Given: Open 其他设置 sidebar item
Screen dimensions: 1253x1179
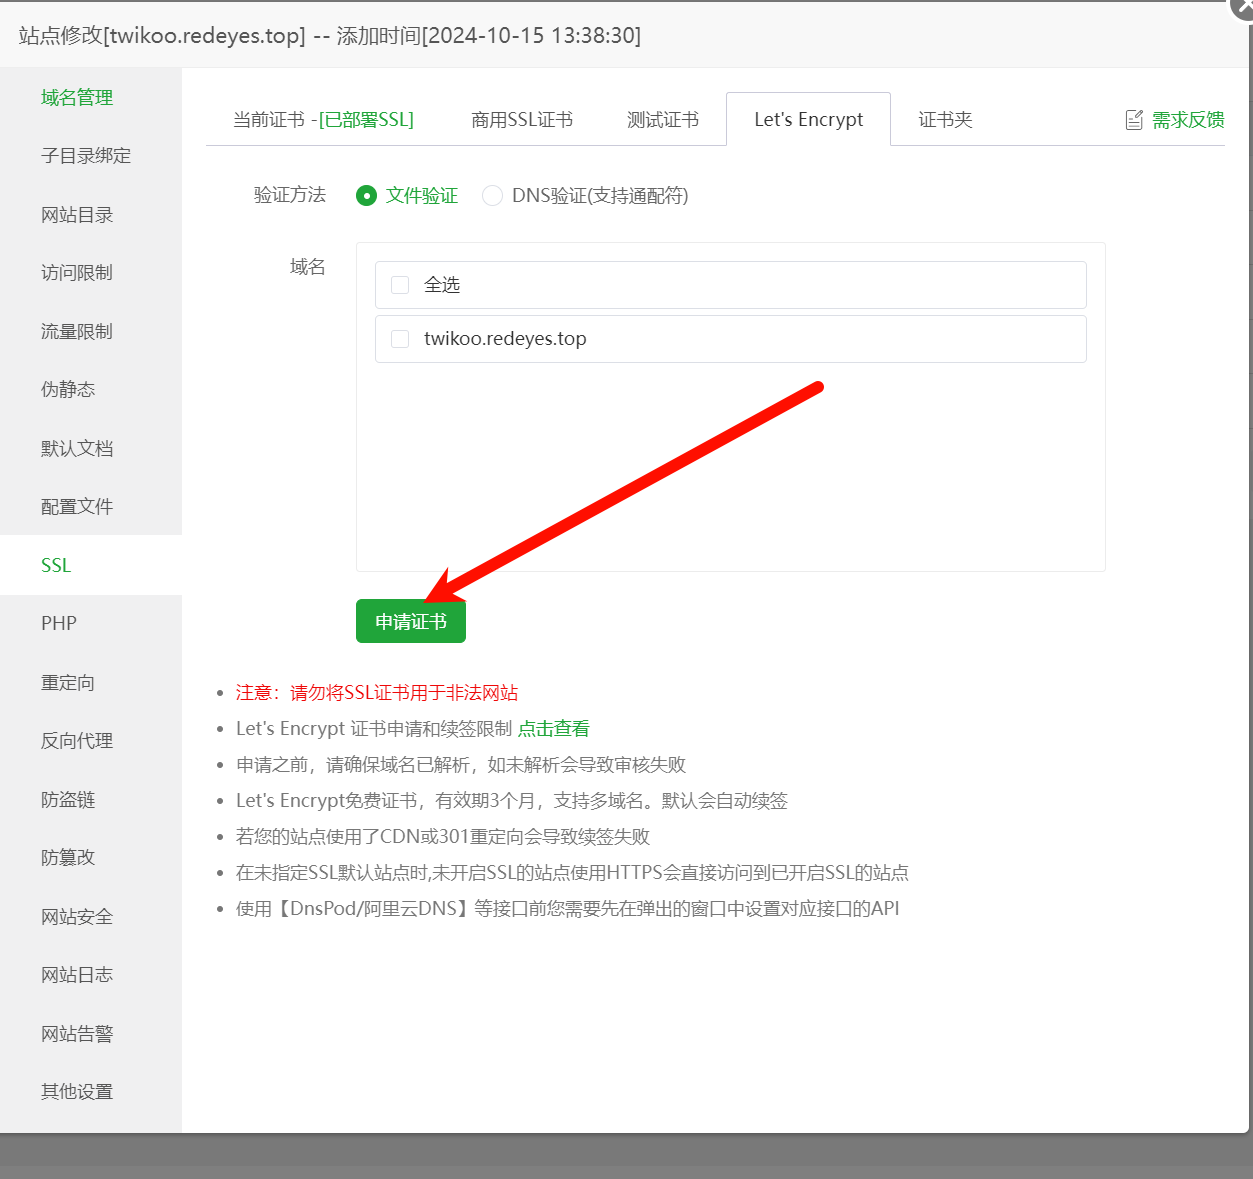Looking at the screenshot, I should click(76, 1091).
